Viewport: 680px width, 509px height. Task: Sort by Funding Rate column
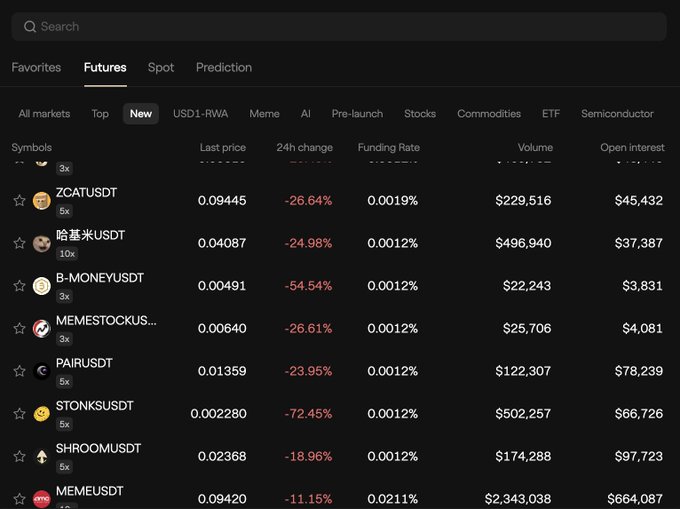point(389,147)
